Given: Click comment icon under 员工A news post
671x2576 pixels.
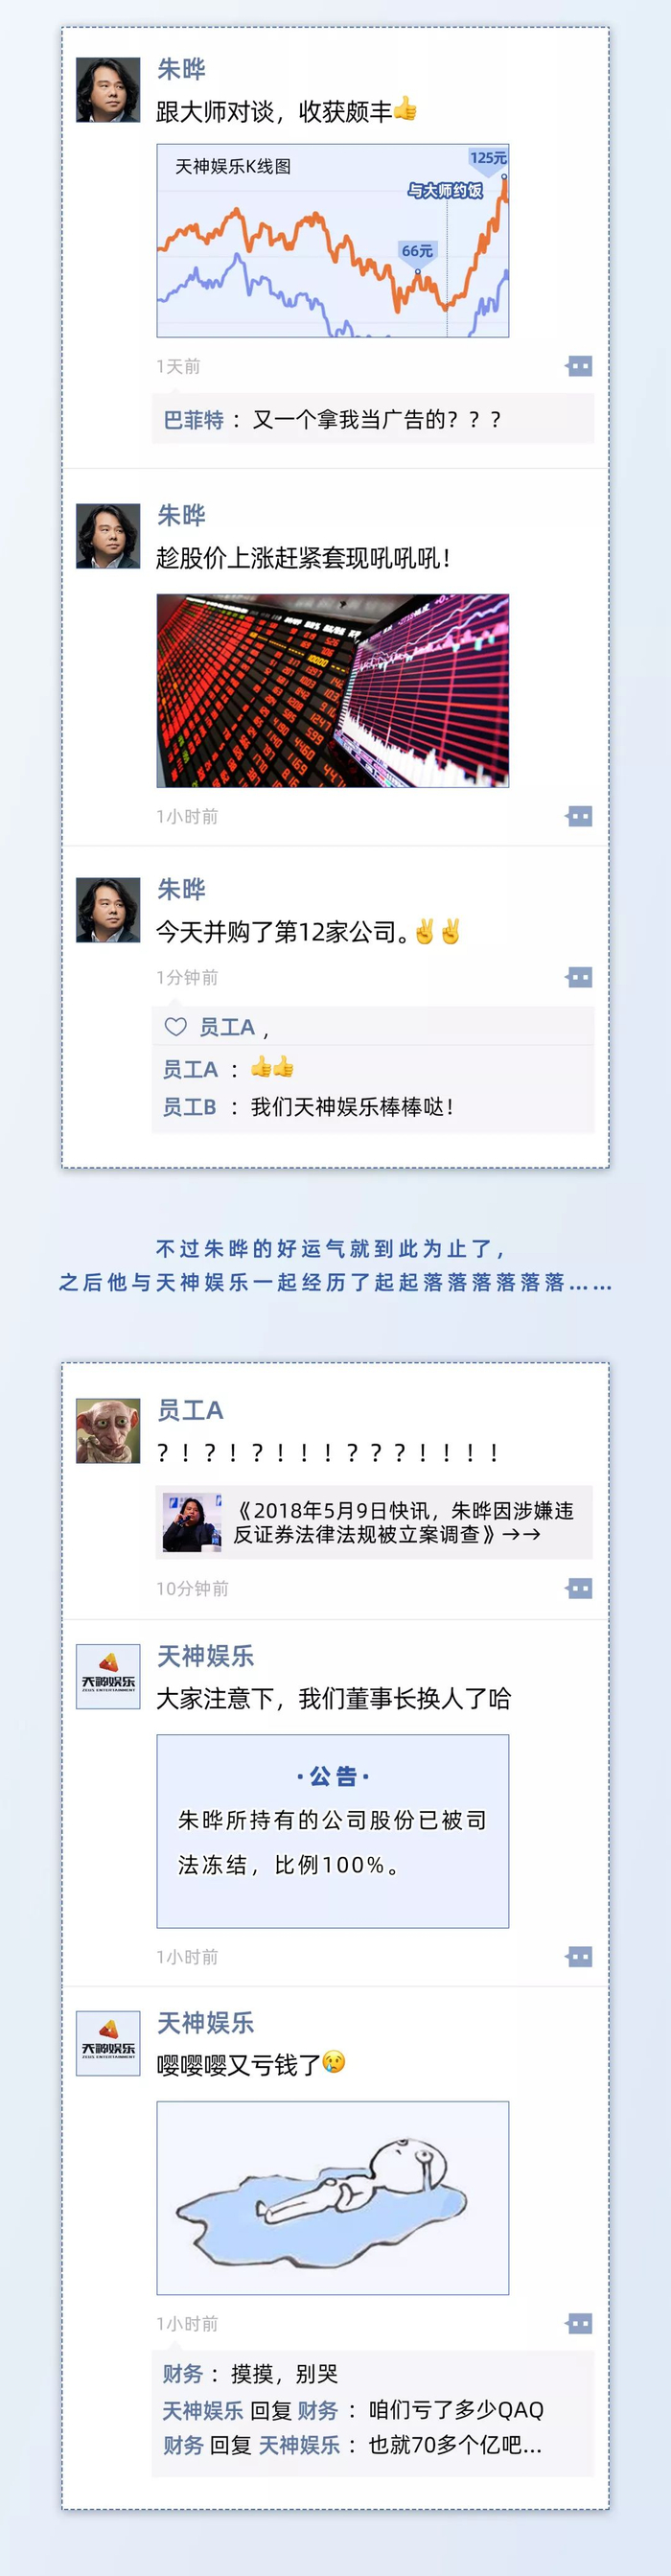Looking at the screenshot, I should click(x=579, y=1588).
